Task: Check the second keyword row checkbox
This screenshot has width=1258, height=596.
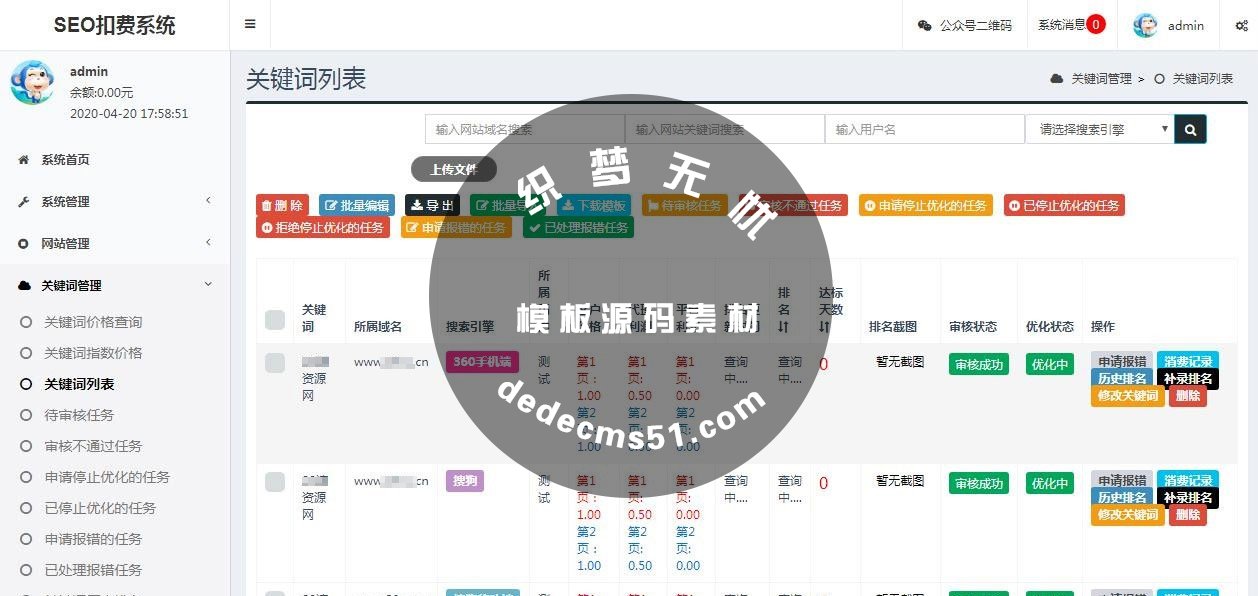Action: [x=274, y=481]
